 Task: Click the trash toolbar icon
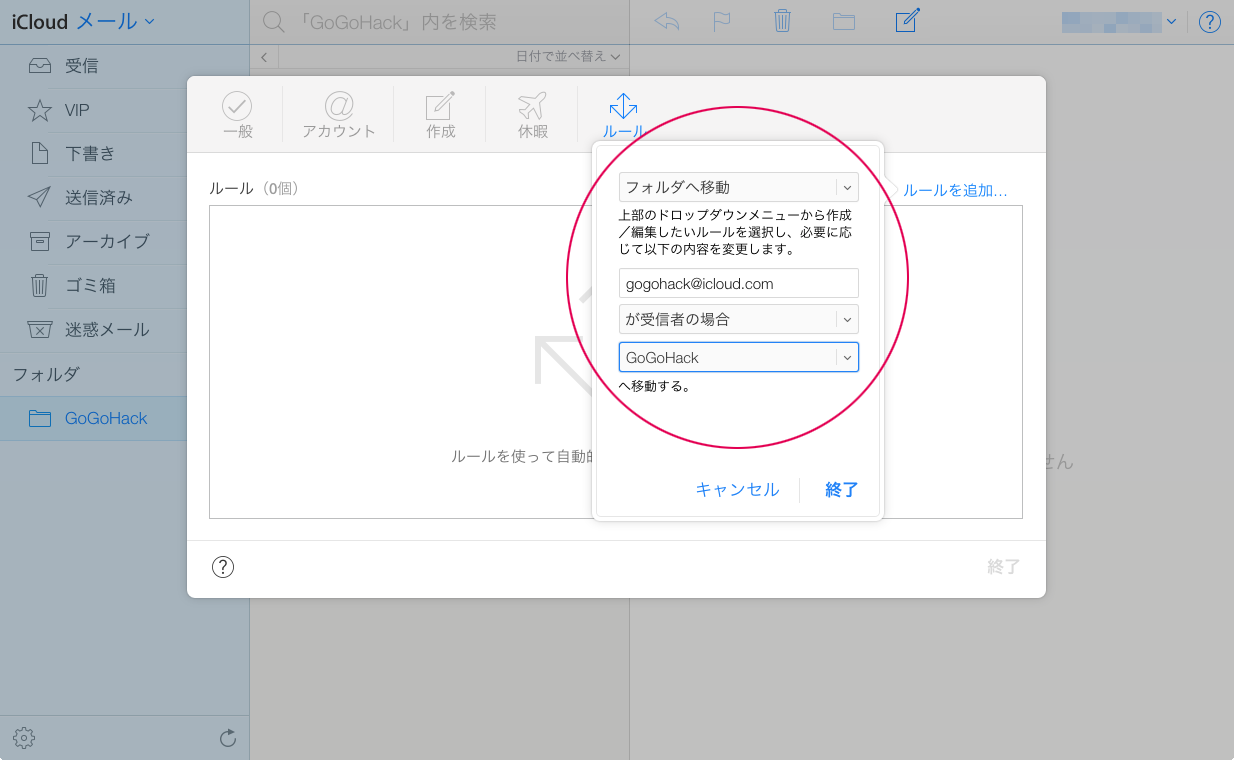click(783, 21)
